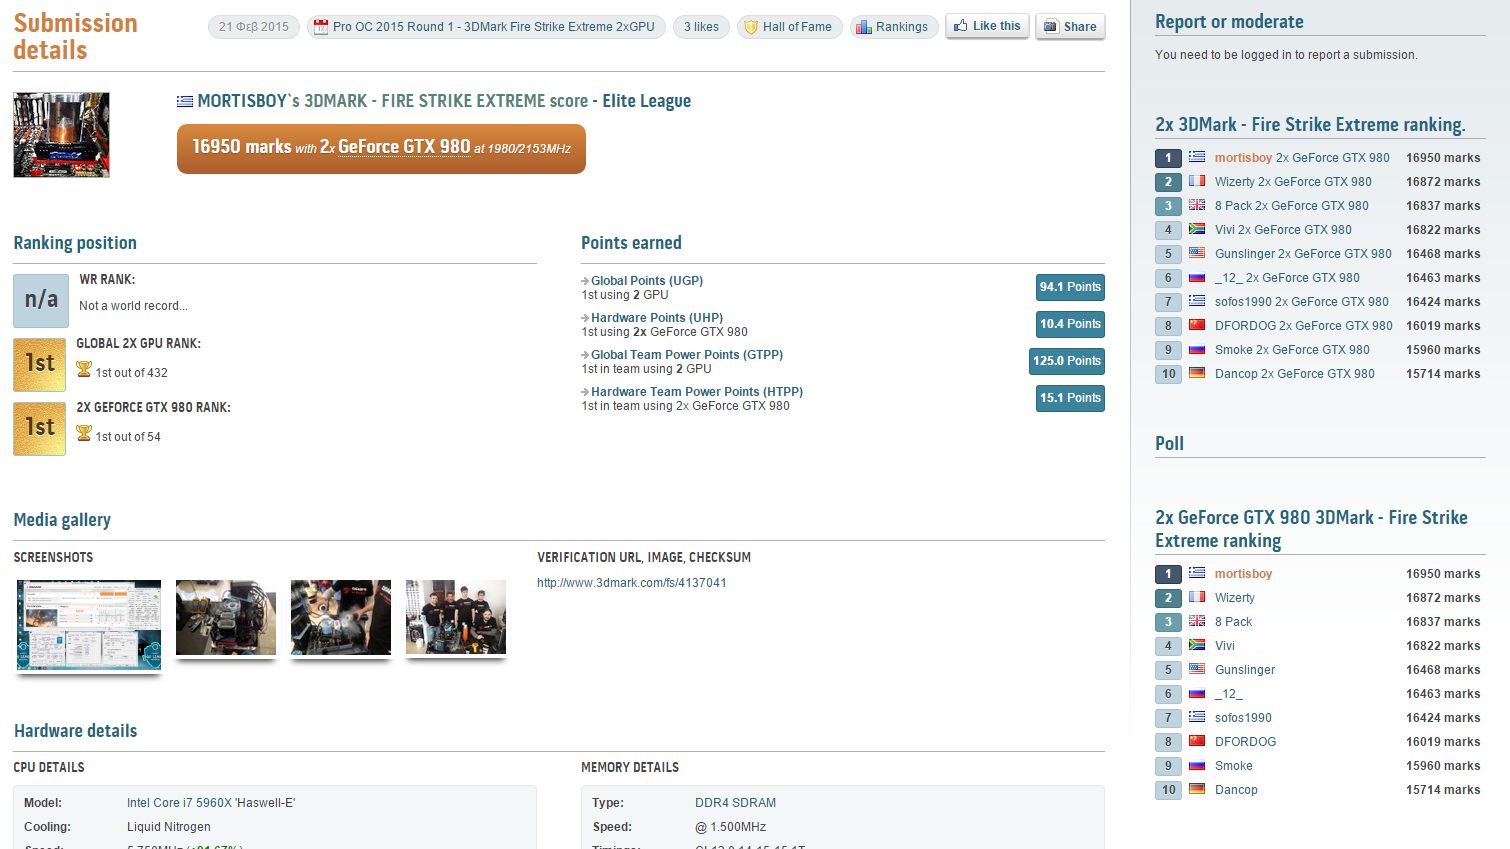Open the DDR4 SDRAM memory type link
1510x849 pixels.
point(735,803)
